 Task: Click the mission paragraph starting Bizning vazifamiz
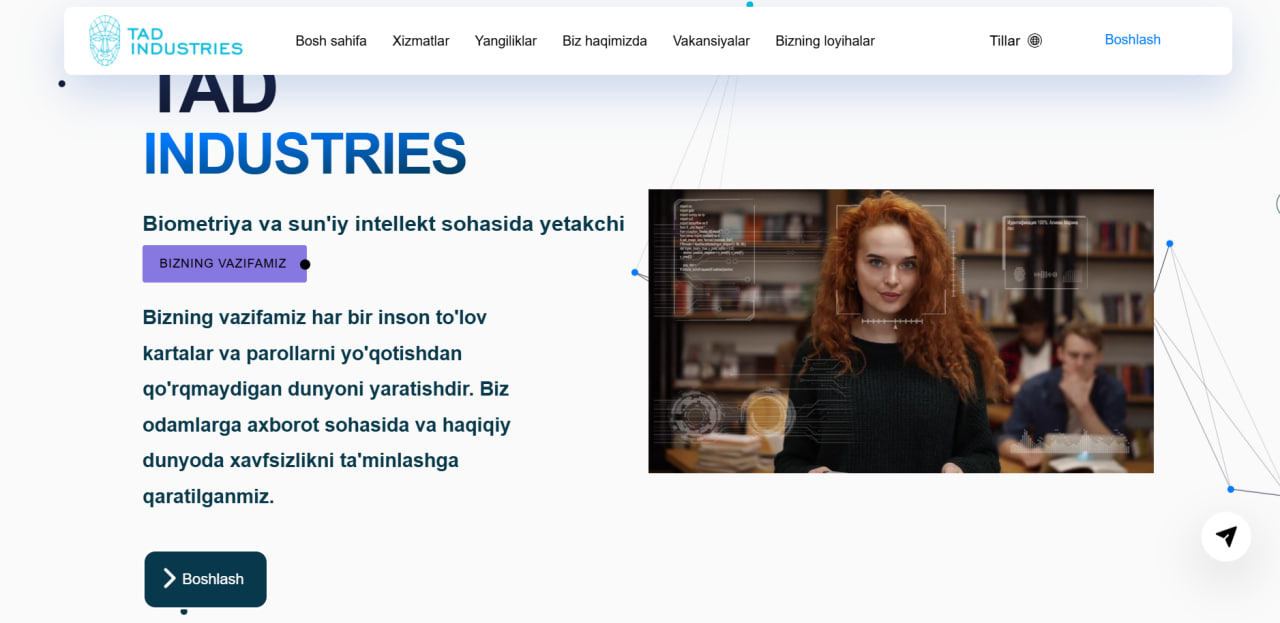327,406
